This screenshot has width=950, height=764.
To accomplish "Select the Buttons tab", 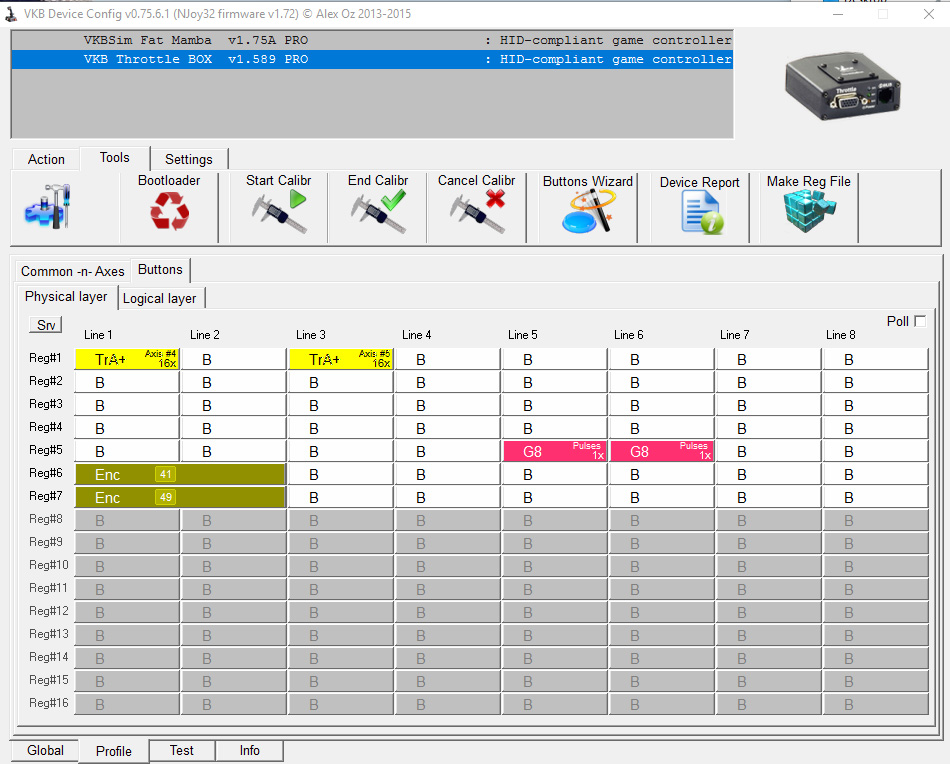I will [161, 270].
